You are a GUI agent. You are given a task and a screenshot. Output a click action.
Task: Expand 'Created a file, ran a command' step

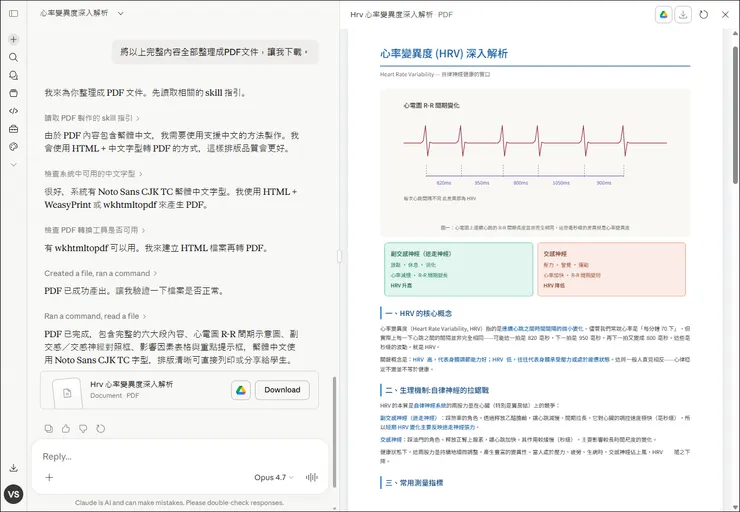[x=101, y=273]
